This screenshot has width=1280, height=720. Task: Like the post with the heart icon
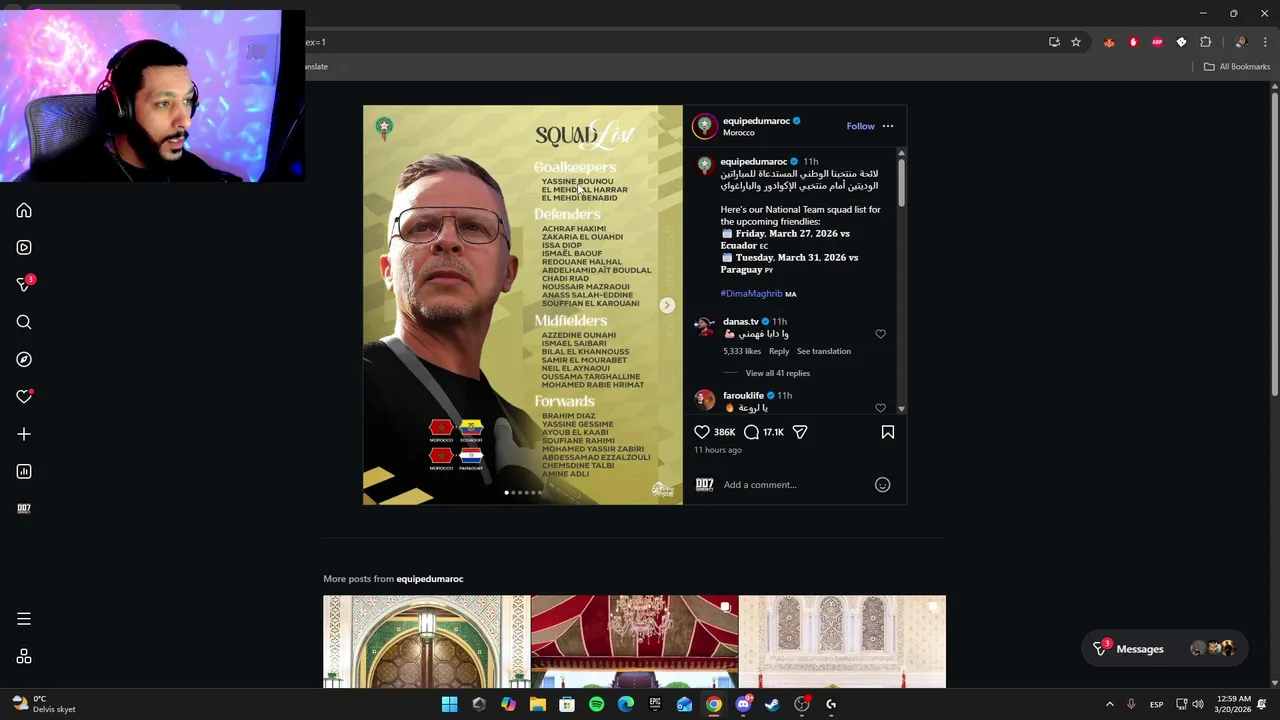[702, 432]
